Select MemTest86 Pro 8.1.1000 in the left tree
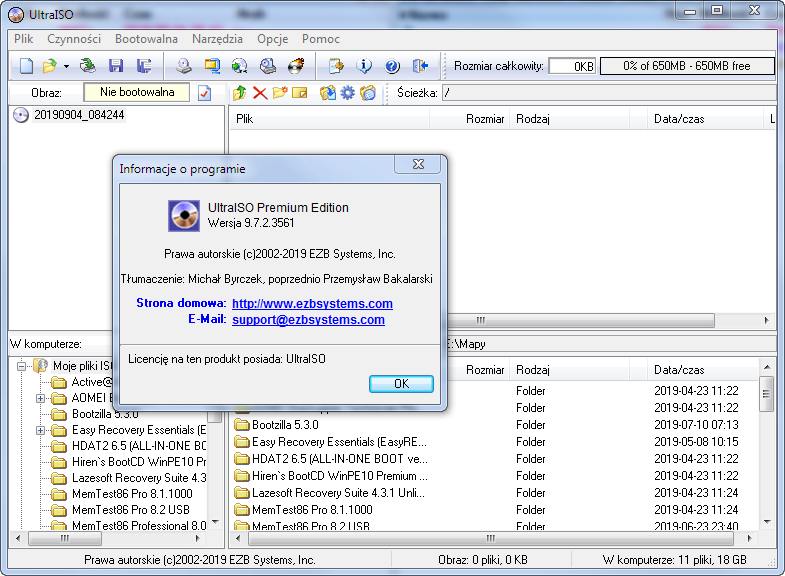Image resolution: width=785 pixels, height=576 pixels. coord(132,494)
